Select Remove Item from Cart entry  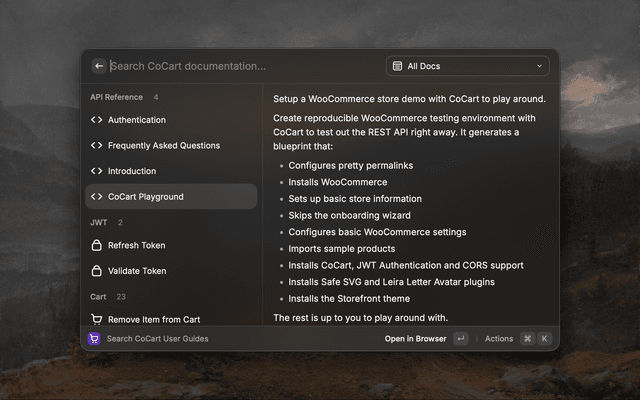(171, 319)
